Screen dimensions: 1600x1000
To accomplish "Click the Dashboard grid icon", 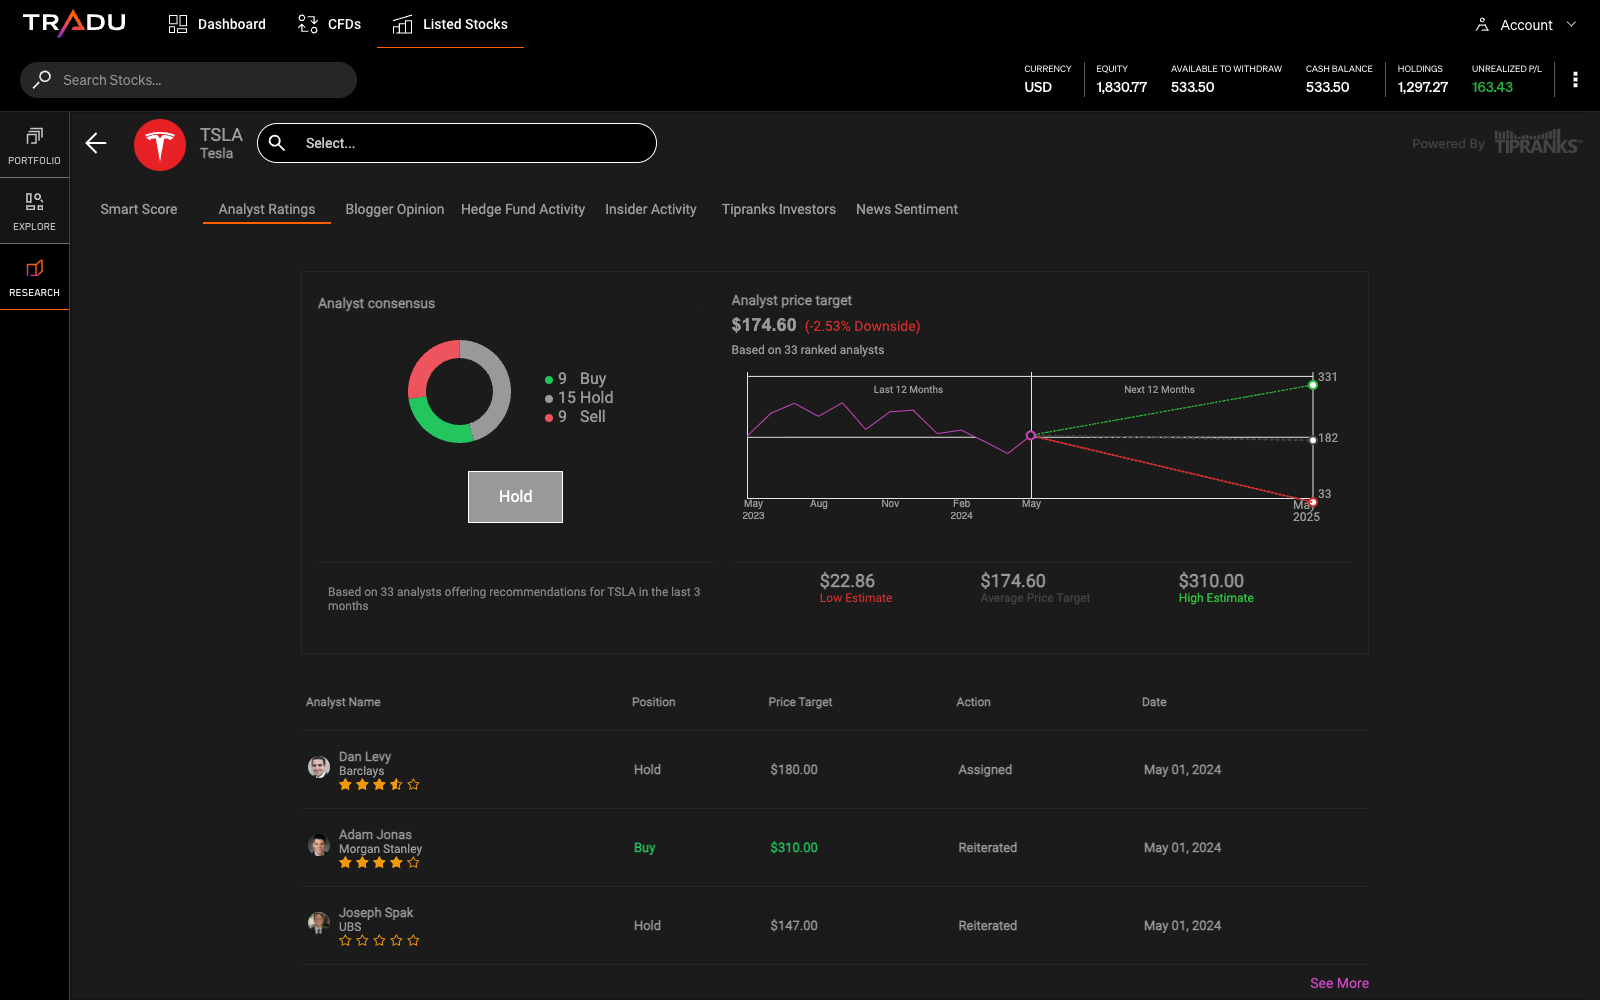I will pyautogui.click(x=178, y=24).
